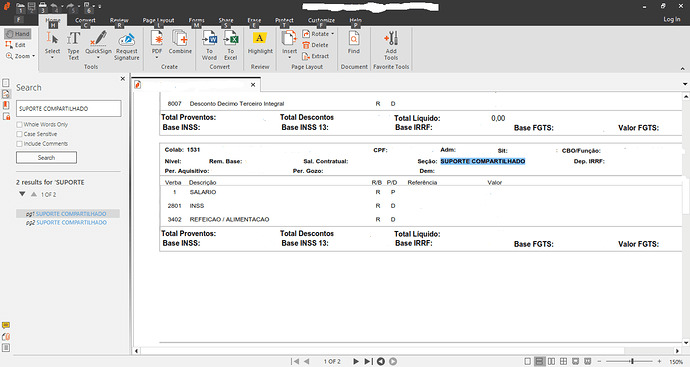690x367 pixels.
Task: Choose the Edit tool in the ribbon
Action: pyautogui.click(x=15, y=45)
